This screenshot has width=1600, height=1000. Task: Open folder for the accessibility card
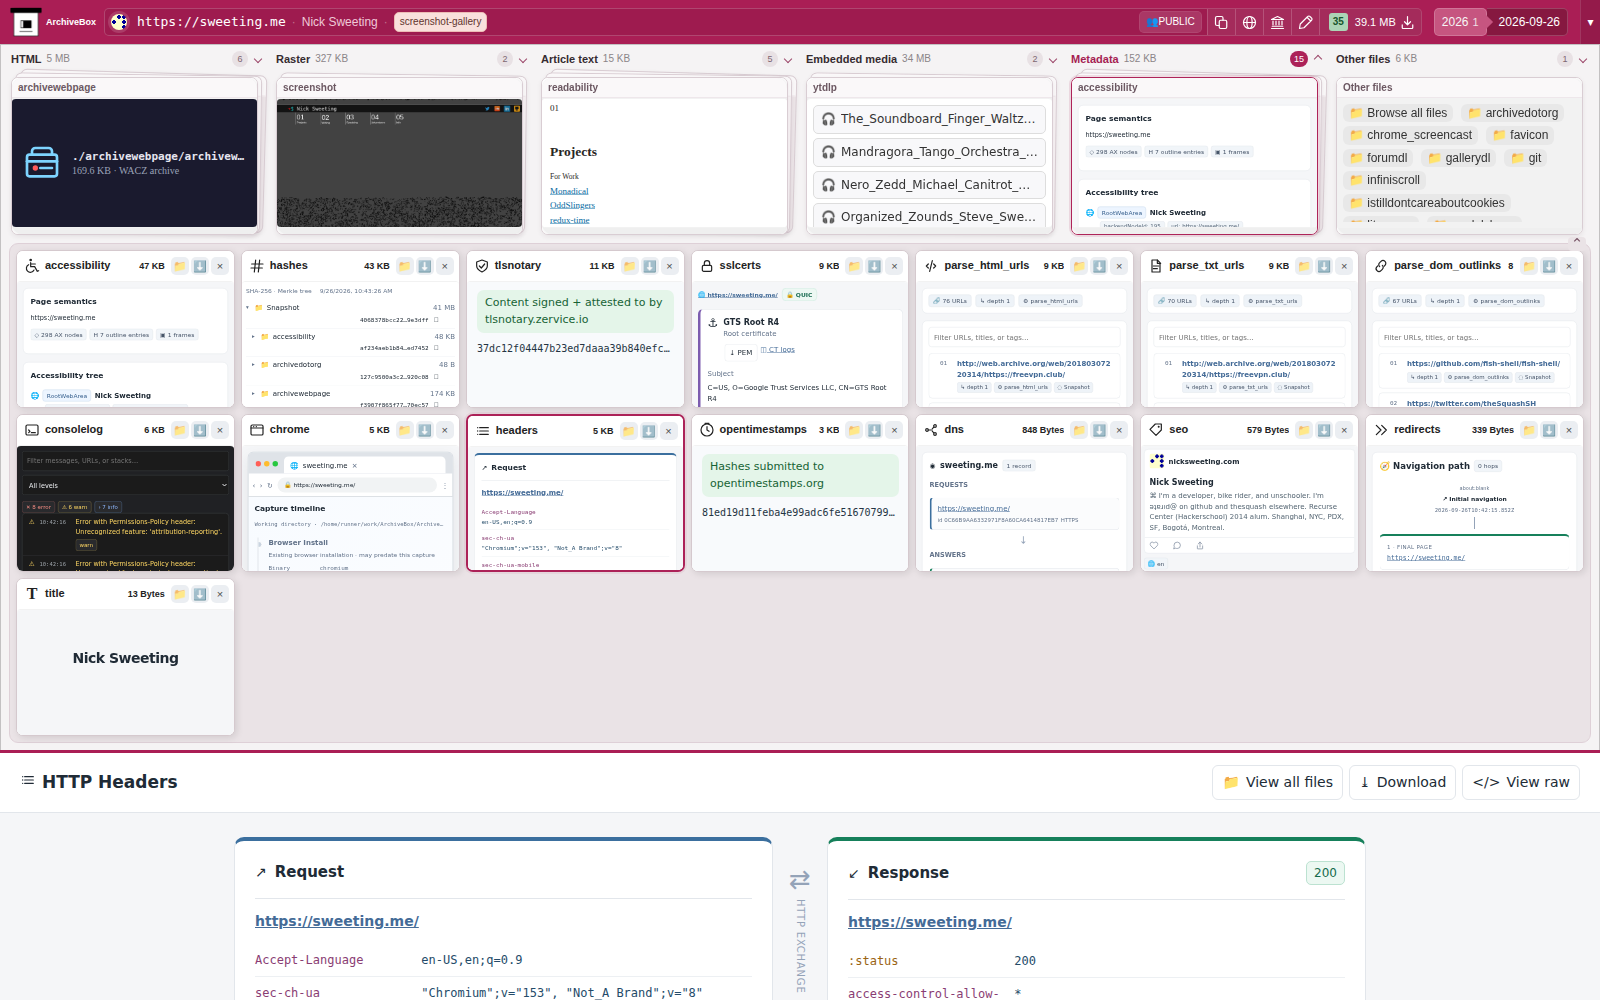[x=180, y=266]
